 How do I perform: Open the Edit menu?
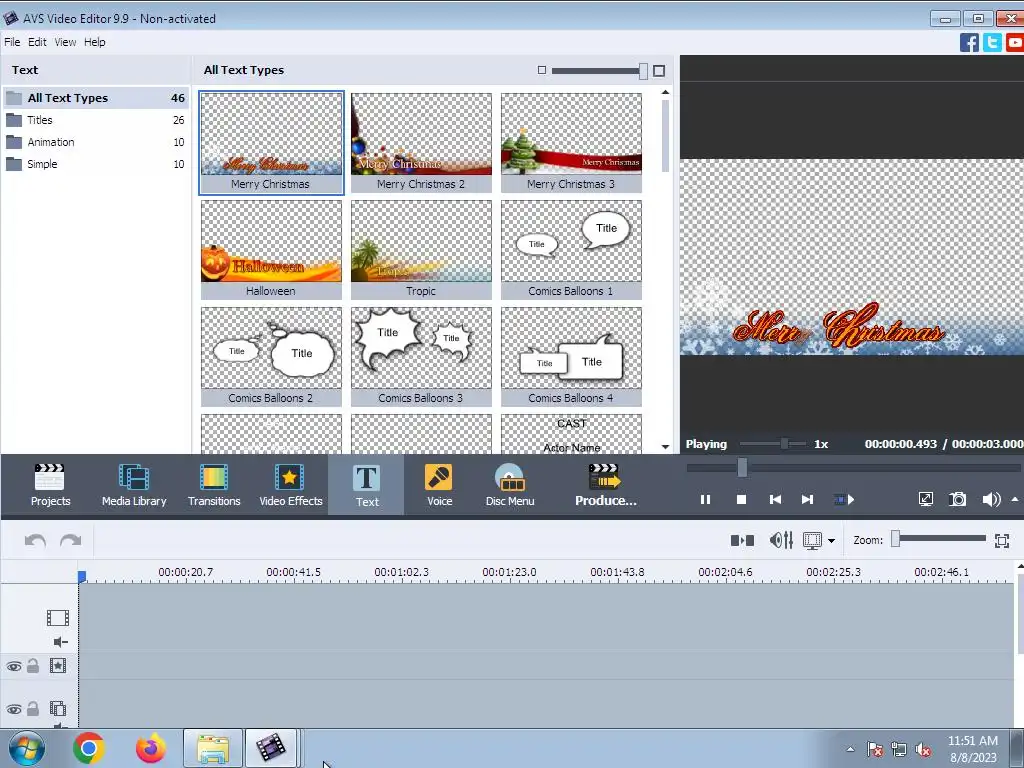coord(37,42)
